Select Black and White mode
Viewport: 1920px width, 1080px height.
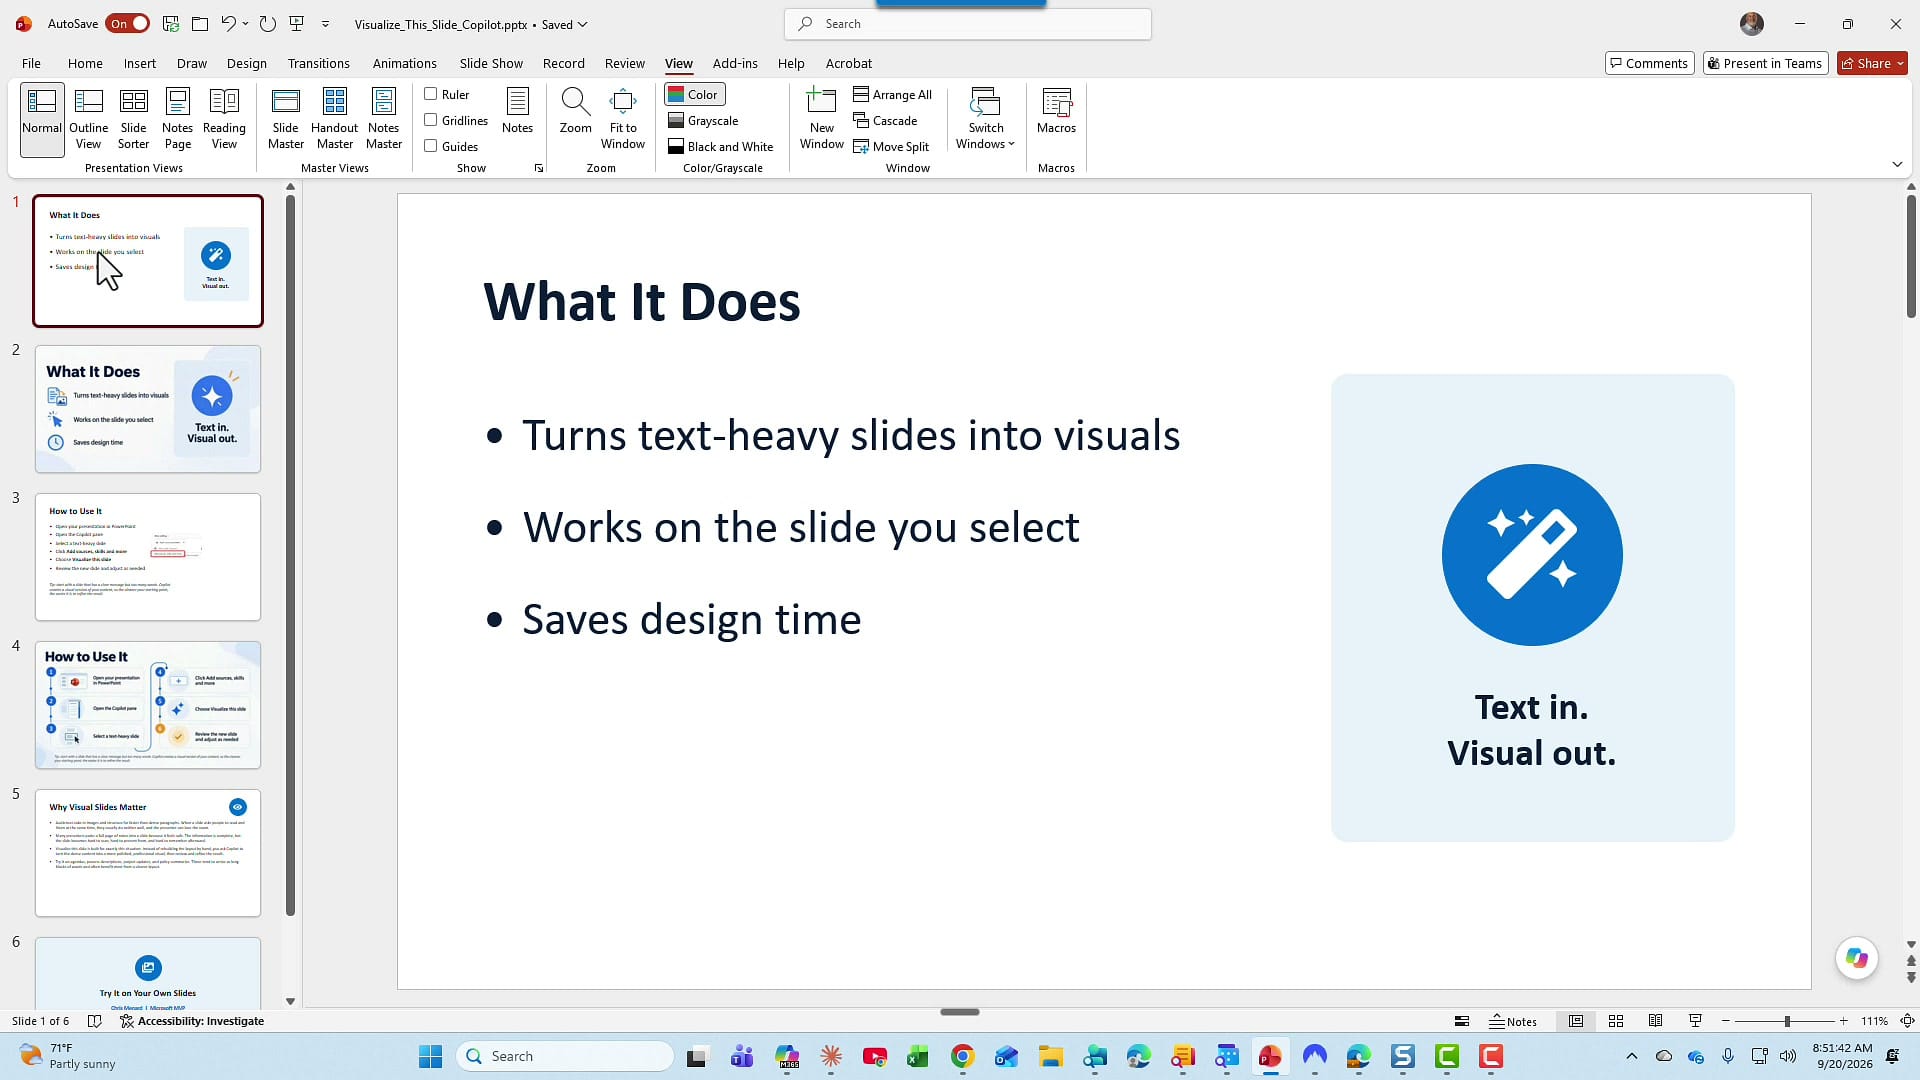click(x=721, y=146)
